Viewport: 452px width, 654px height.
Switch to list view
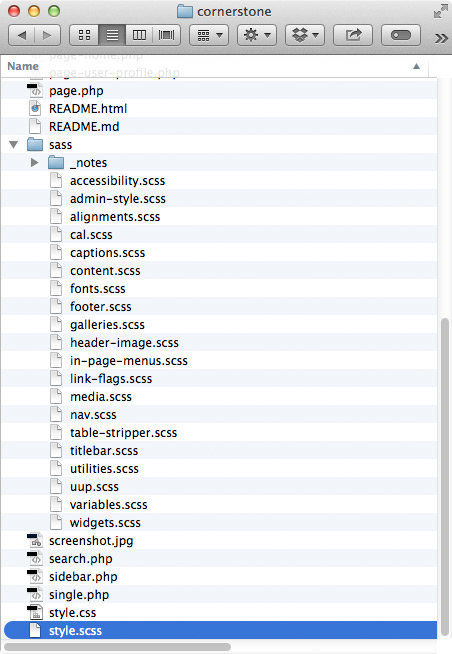(112, 35)
